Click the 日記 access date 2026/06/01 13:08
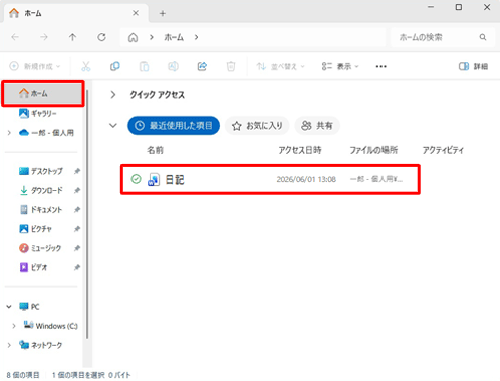 pyautogui.click(x=306, y=179)
